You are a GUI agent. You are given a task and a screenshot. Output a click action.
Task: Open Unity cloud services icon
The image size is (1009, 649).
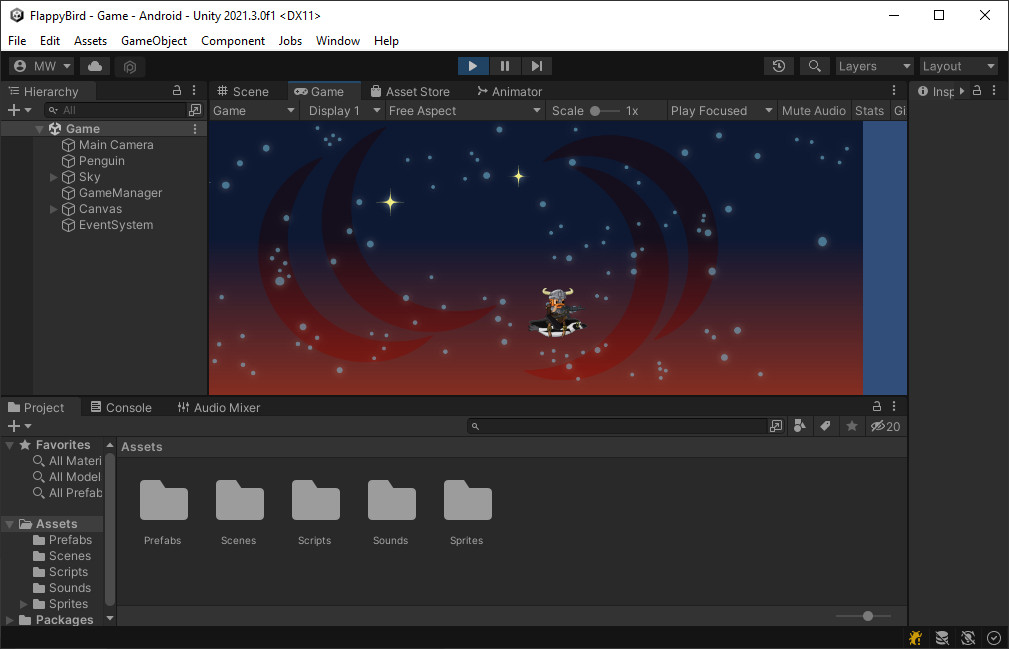[95, 66]
